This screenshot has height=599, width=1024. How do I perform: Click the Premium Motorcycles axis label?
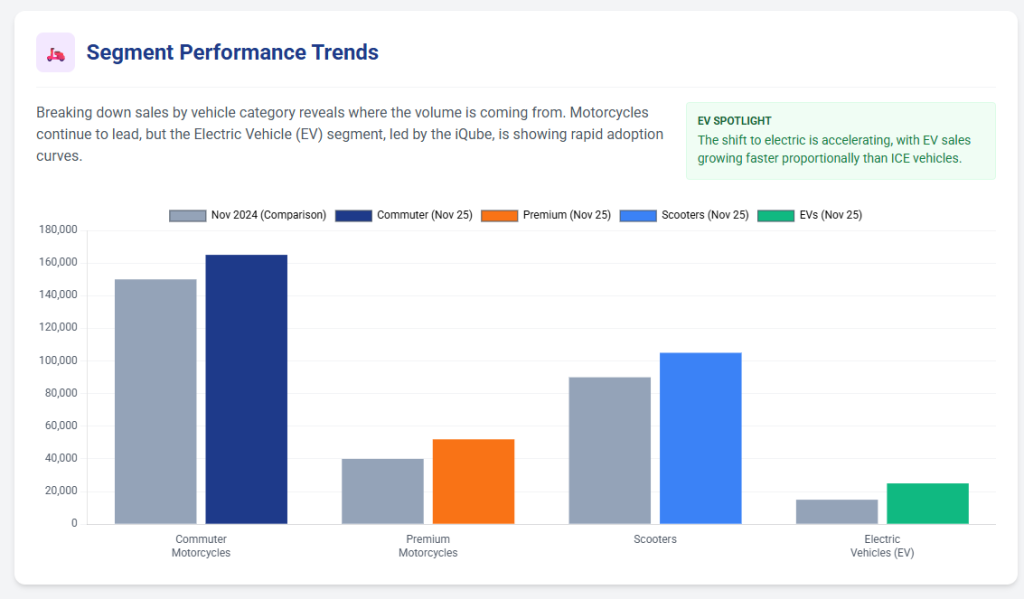click(x=428, y=546)
